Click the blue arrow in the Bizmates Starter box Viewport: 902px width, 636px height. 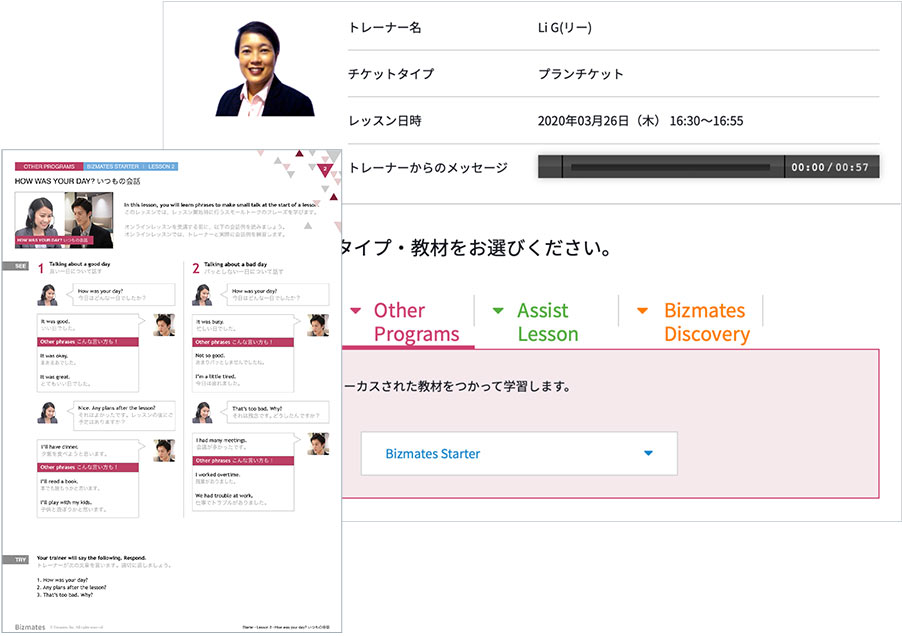[x=648, y=453]
